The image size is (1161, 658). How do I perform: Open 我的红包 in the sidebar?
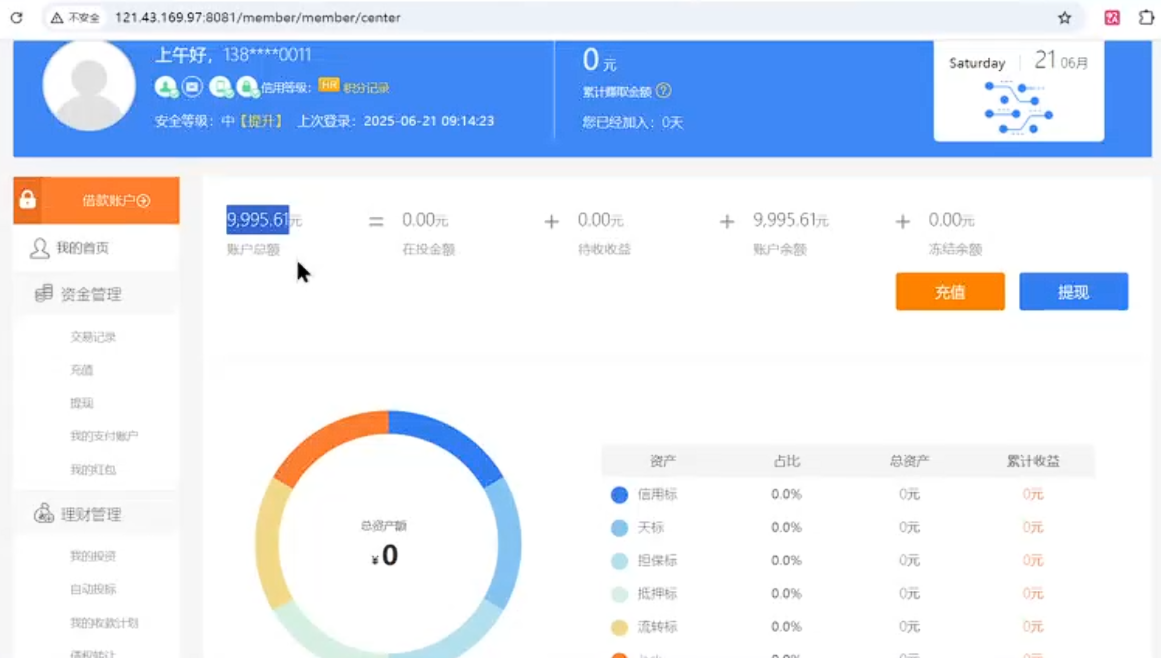coord(93,469)
